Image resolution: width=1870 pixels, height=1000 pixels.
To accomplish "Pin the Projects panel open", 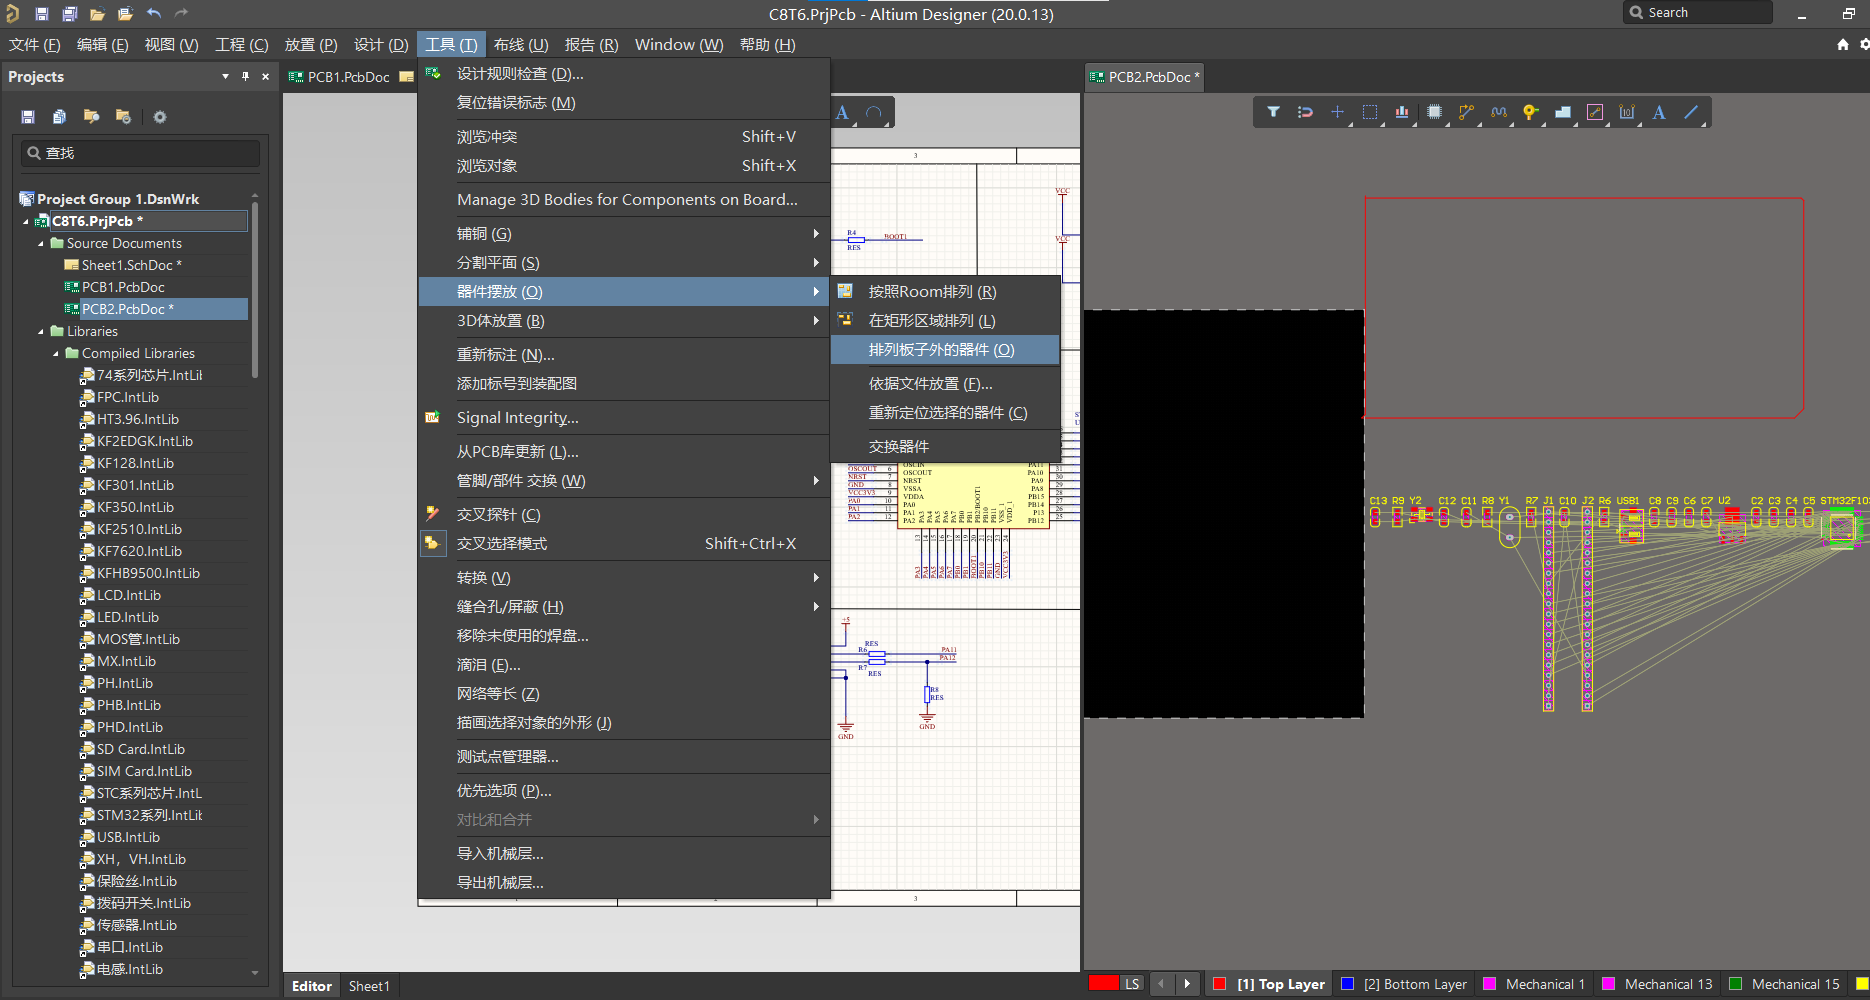I will pos(244,76).
